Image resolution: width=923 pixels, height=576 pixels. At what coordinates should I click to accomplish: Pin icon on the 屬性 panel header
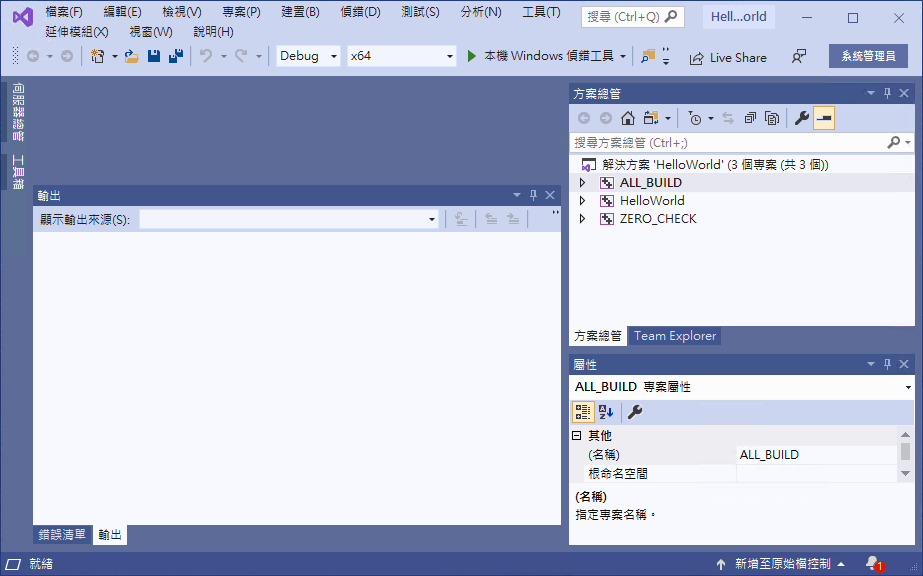(887, 364)
